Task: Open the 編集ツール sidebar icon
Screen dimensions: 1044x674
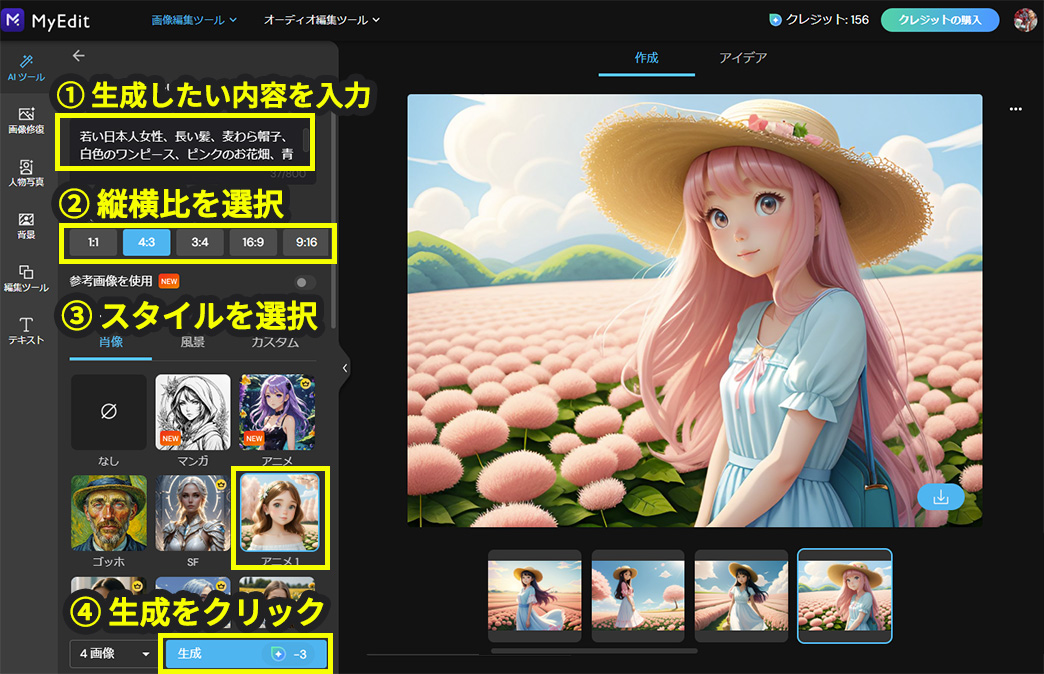Action: (x=27, y=279)
